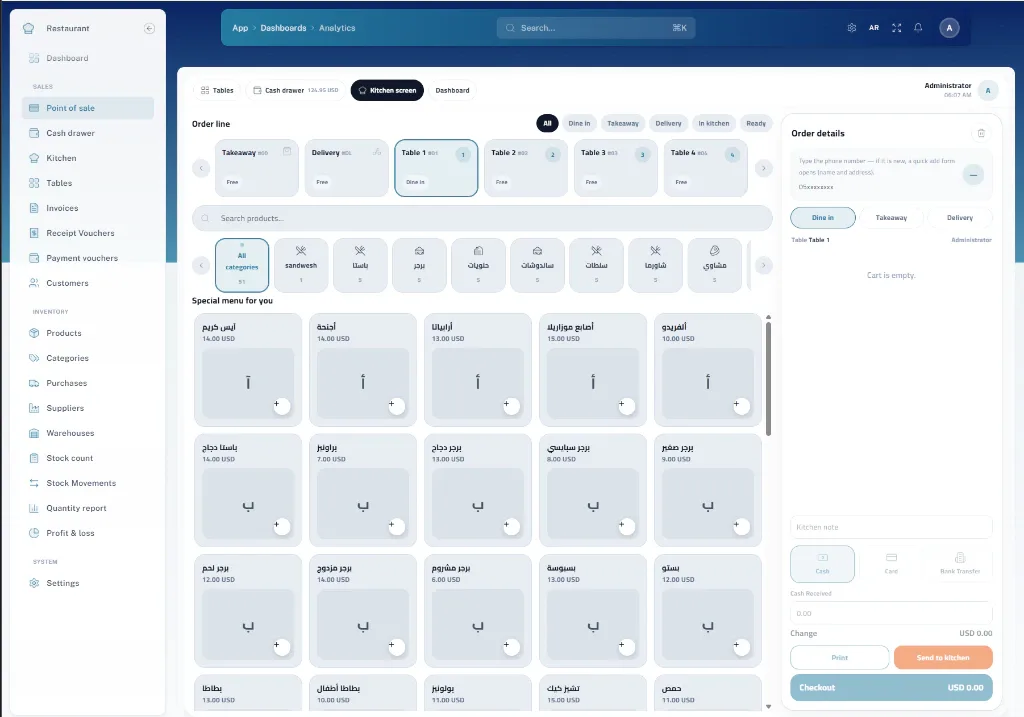This screenshot has width=1024, height=717.
Task: Open Settings in the sidebar
Action: coord(88,583)
